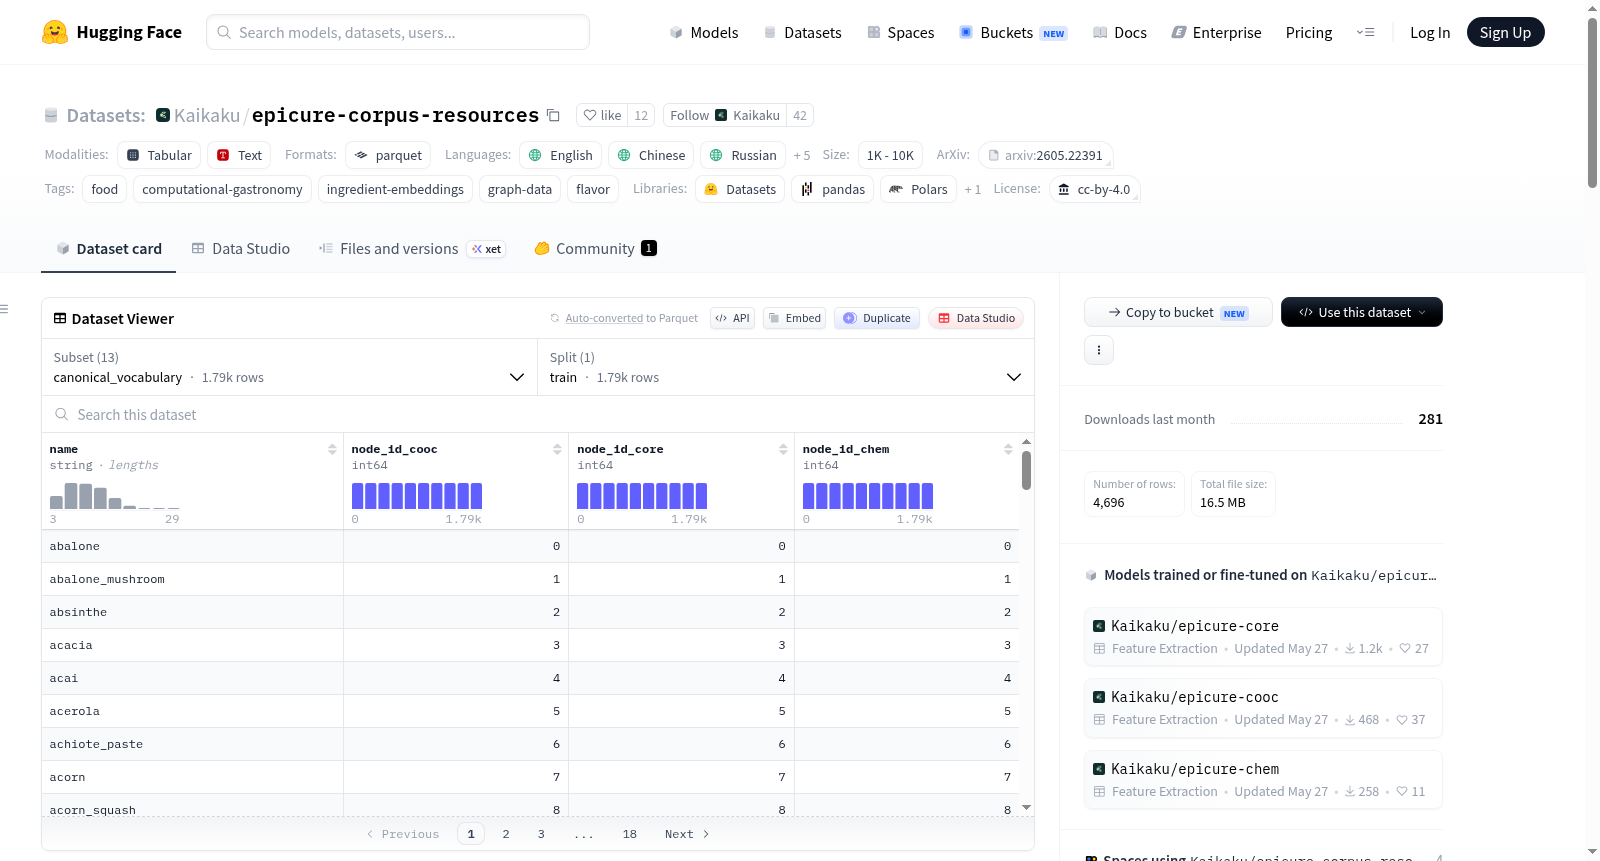Image resolution: width=1600 pixels, height=861 pixels.
Task: Switch to the Files and versions tab
Action: point(412,248)
